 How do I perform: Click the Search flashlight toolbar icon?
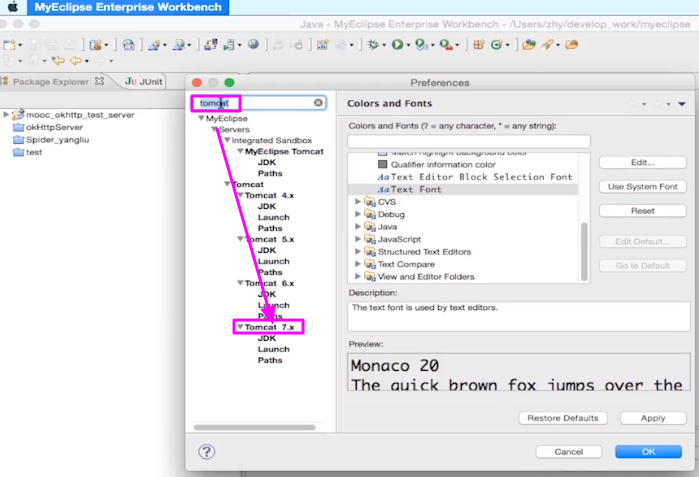tap(547, 45)
